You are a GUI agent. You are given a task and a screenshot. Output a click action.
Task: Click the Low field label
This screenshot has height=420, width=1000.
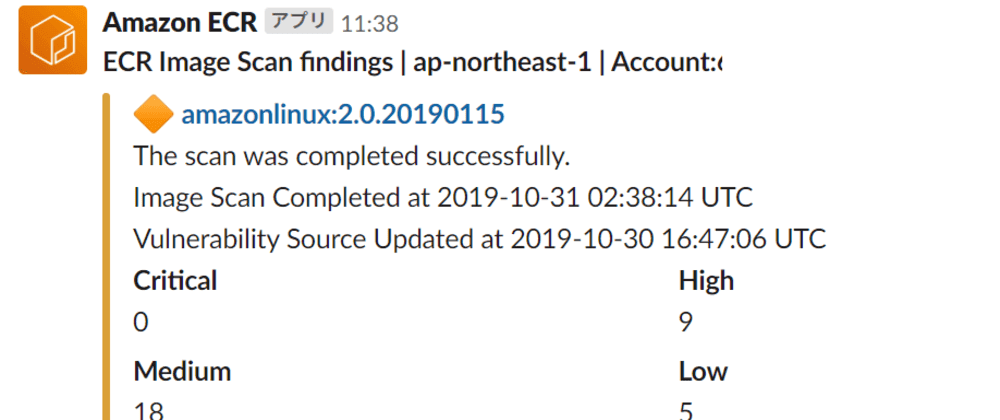(x=703, y=372)
